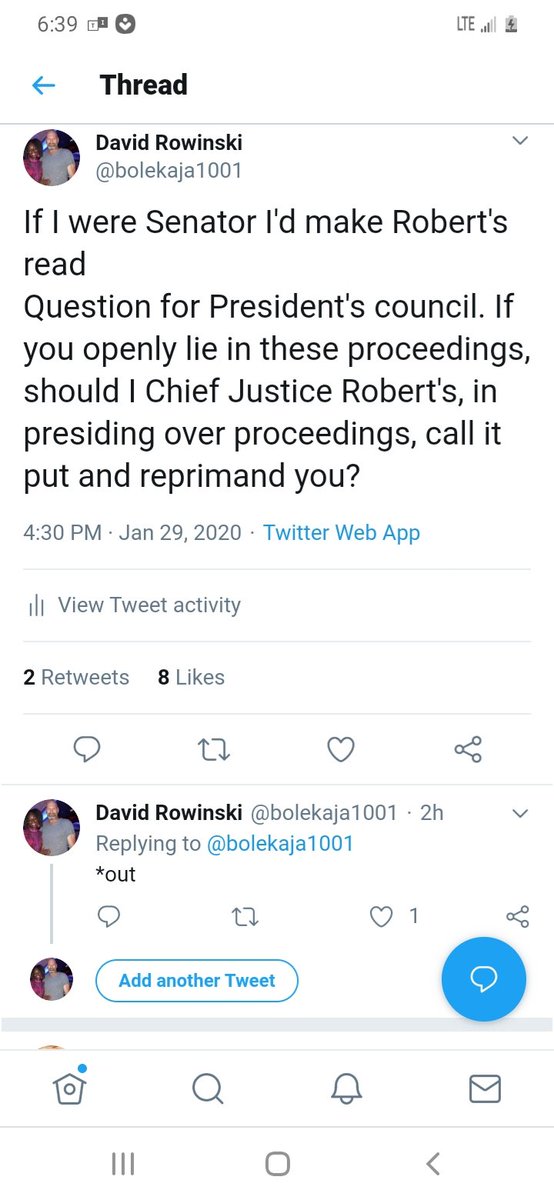Open the Notifications bell tab

point(346,1088)
